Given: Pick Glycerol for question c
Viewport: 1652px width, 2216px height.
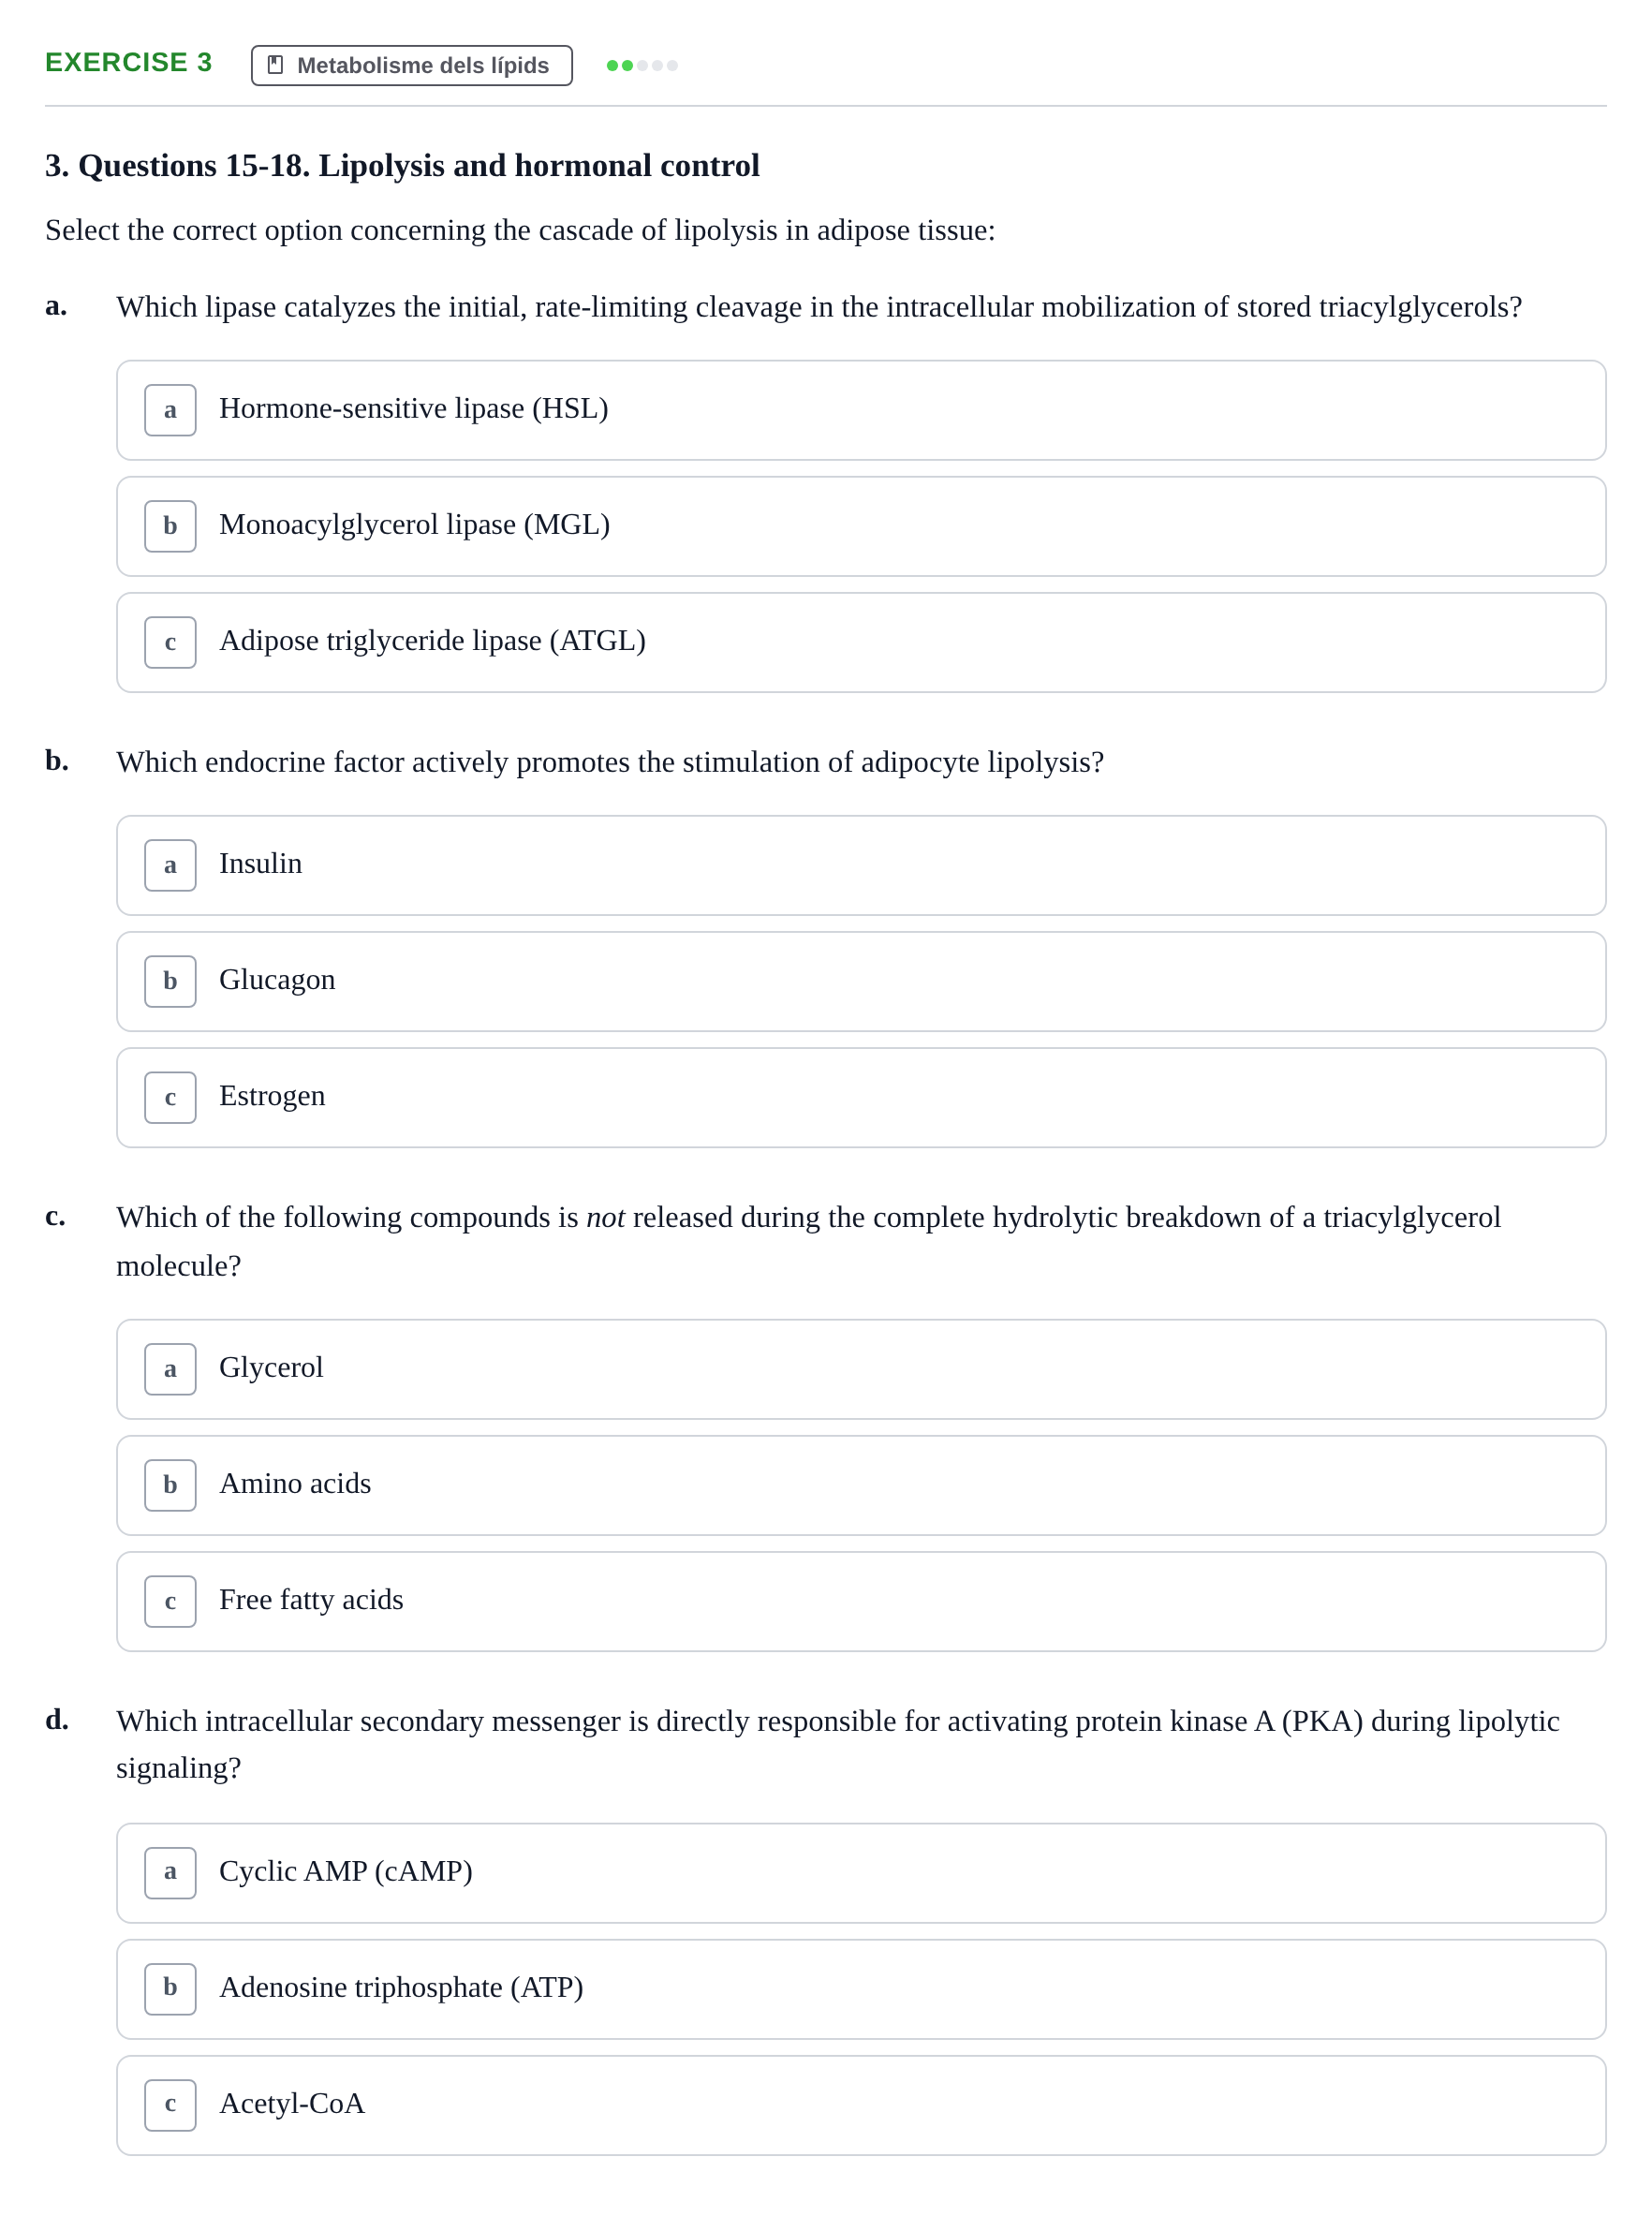Looking at the screenshot, I should coord(861,1369).
